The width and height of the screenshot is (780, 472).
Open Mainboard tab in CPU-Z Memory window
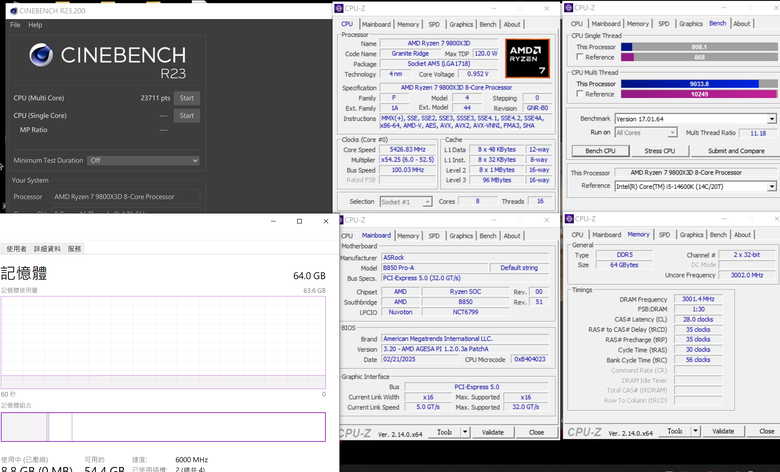606,235
